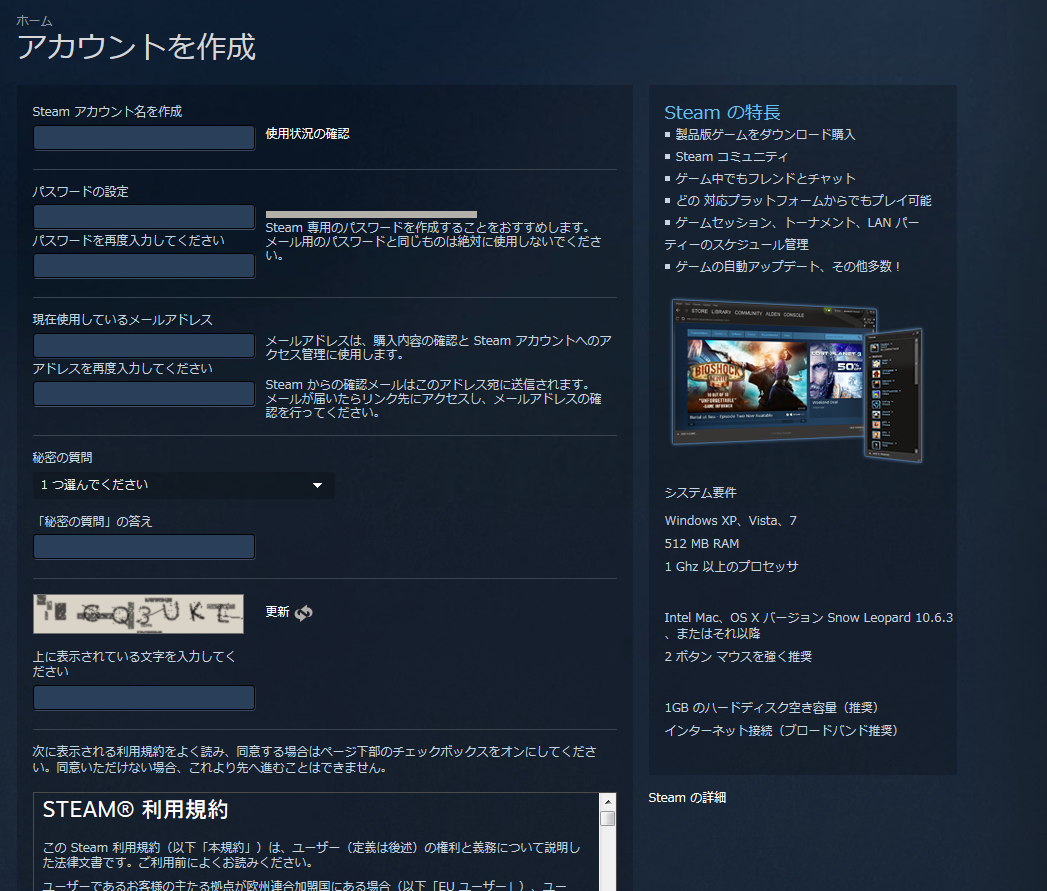
Task: Click 使用状況の確認 to check availability
Action: (307, 134)
